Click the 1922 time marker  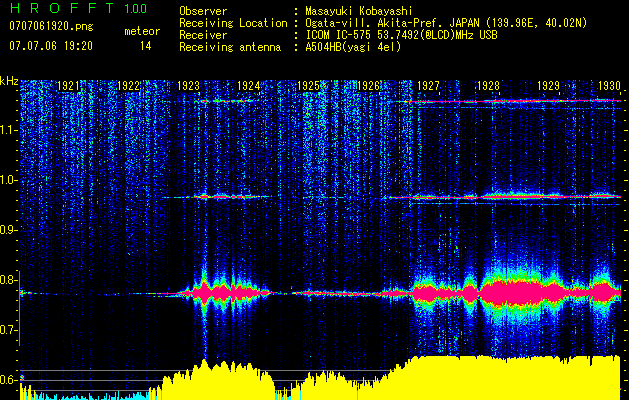(128, 87)
